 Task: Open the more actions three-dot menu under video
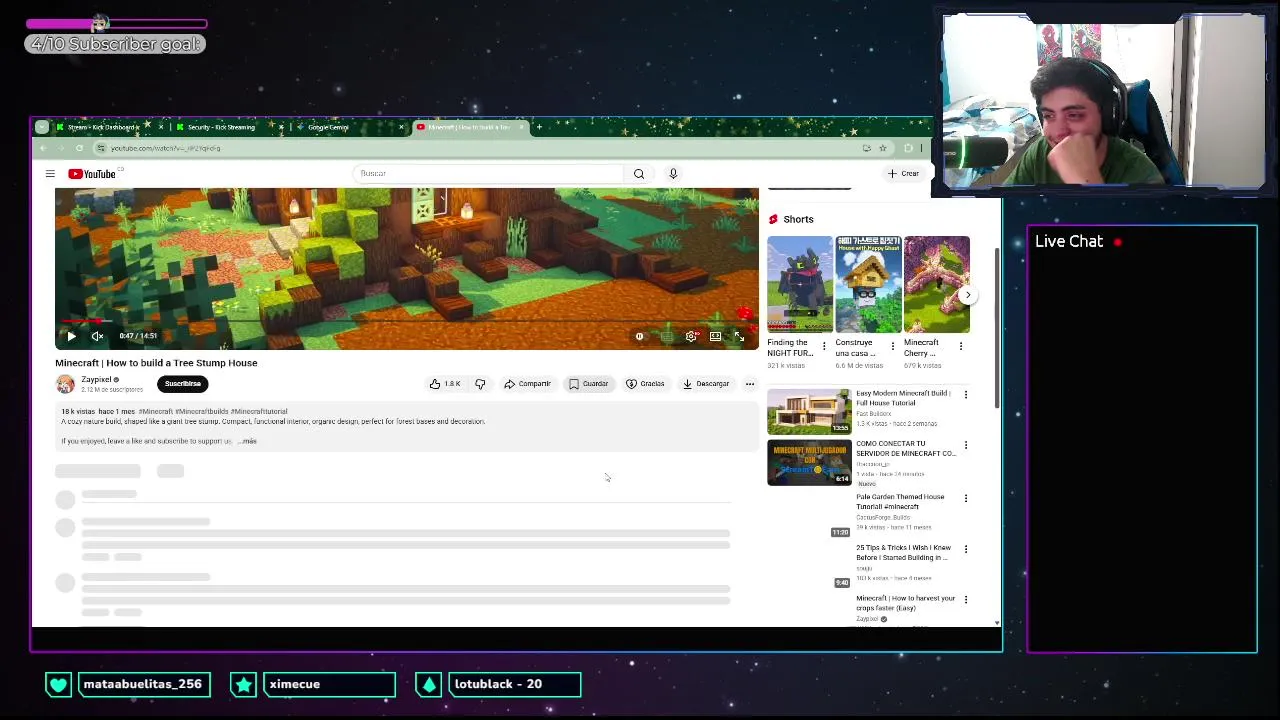coord(749,384)
